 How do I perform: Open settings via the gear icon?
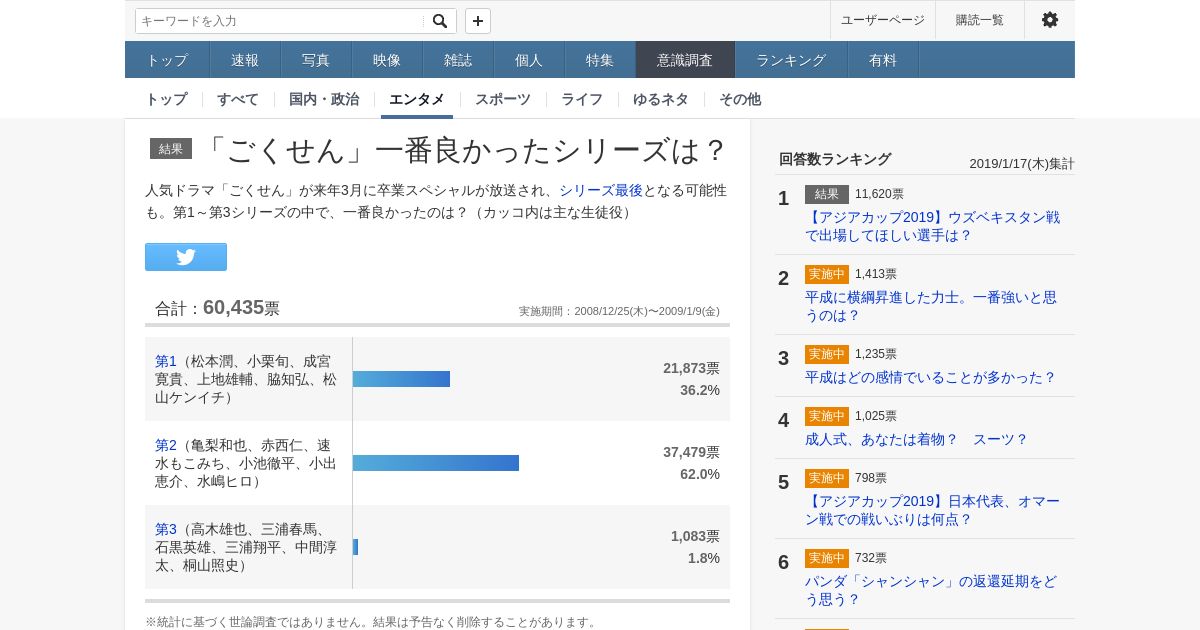1049,20
